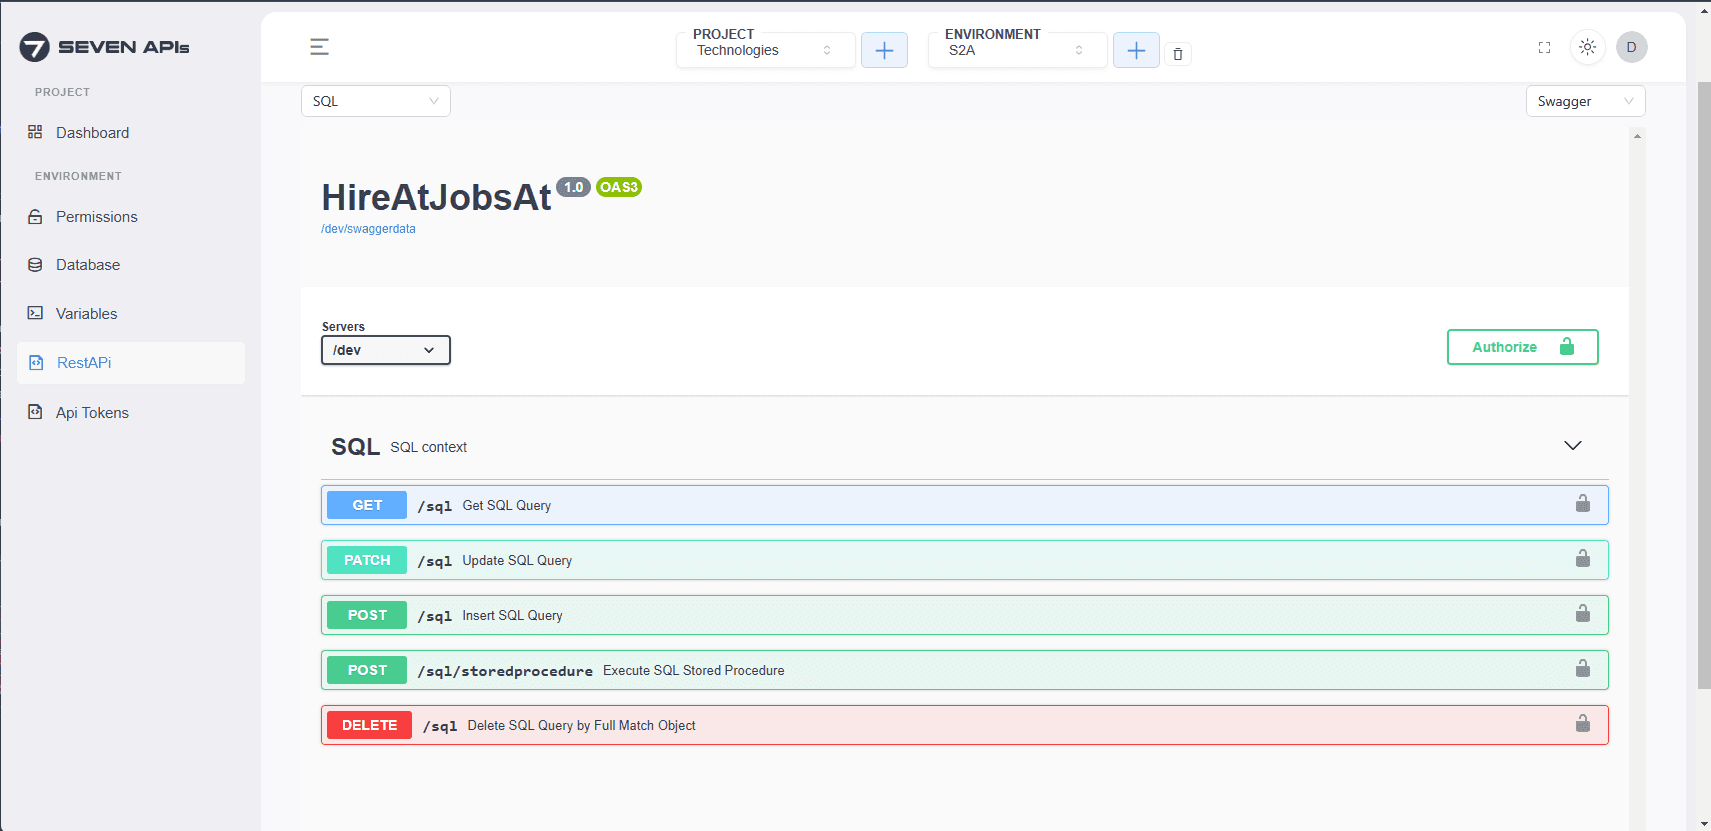Click lock icon on Insert SQL Query row
The image size is (1711, 831).
click(1583, 613)
